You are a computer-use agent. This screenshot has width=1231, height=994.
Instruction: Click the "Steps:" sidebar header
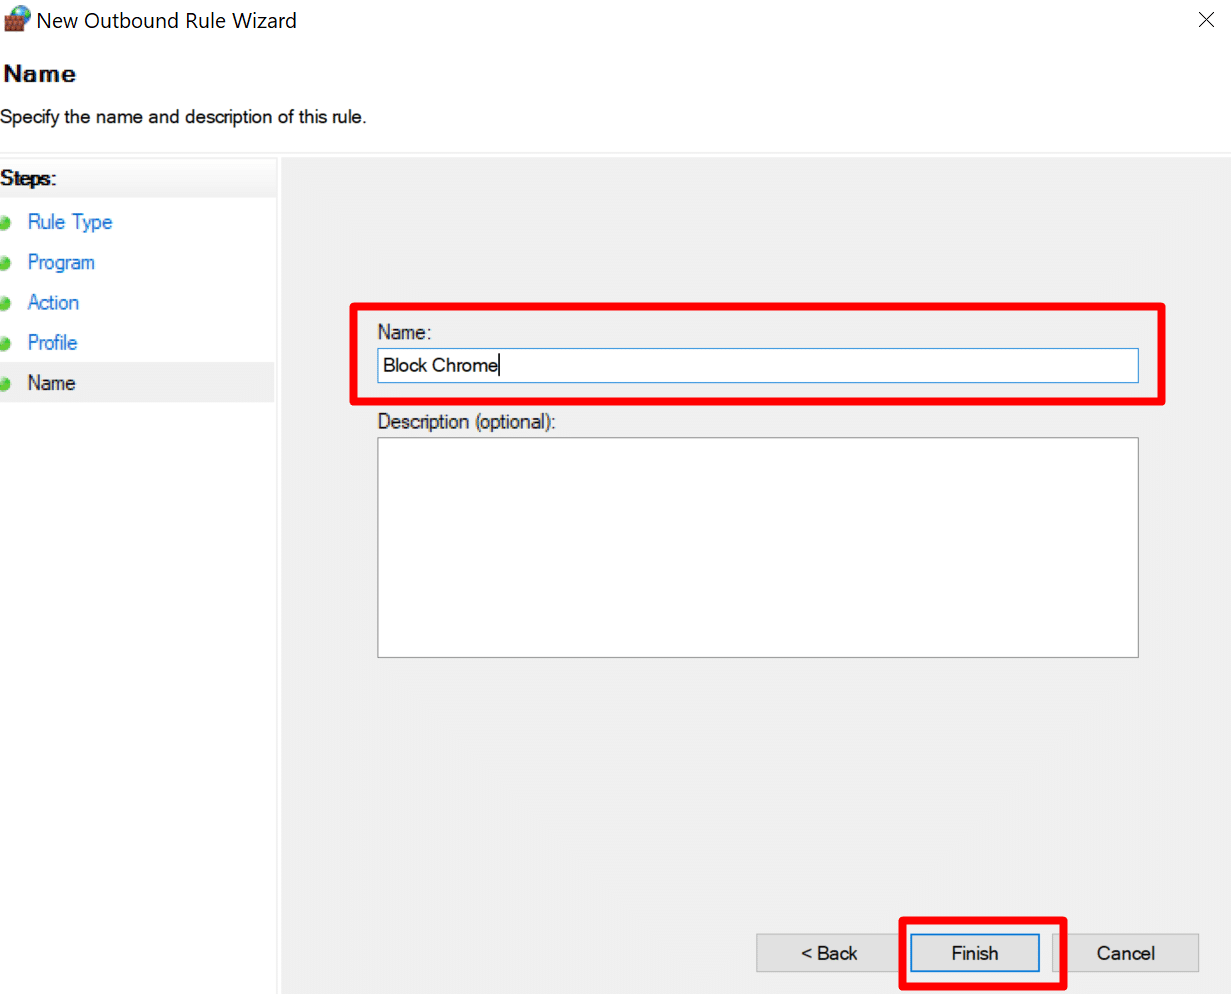(x=29, y=178)
